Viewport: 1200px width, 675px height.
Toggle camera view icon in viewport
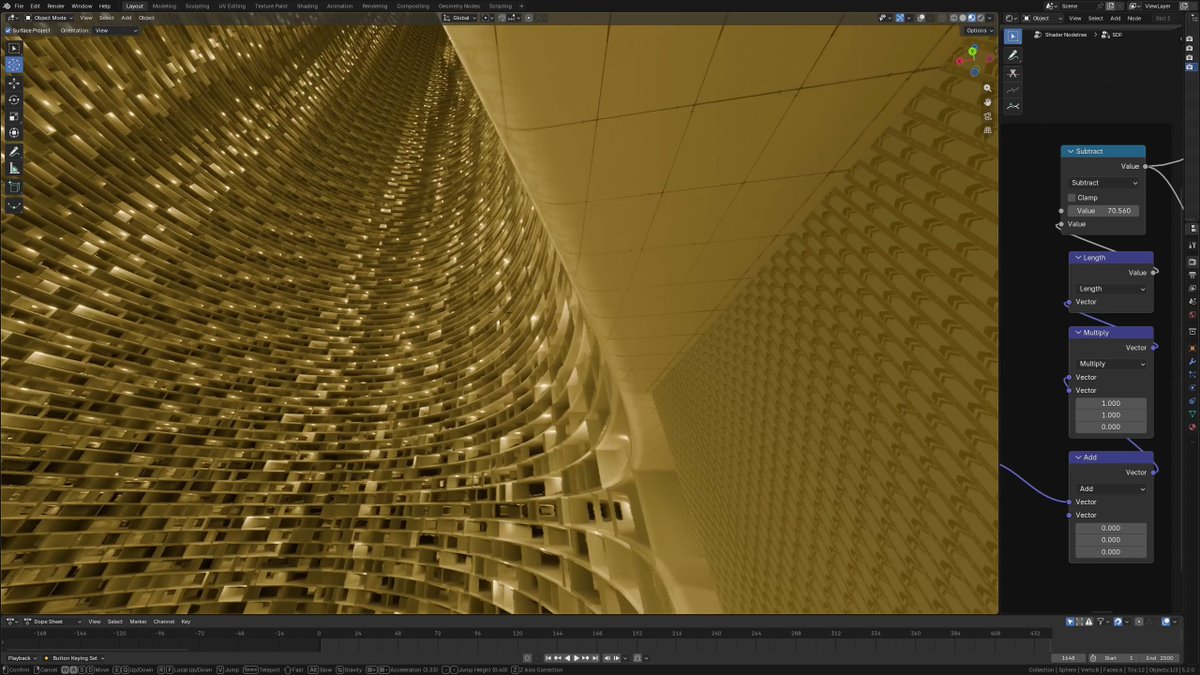pos(988,115)
